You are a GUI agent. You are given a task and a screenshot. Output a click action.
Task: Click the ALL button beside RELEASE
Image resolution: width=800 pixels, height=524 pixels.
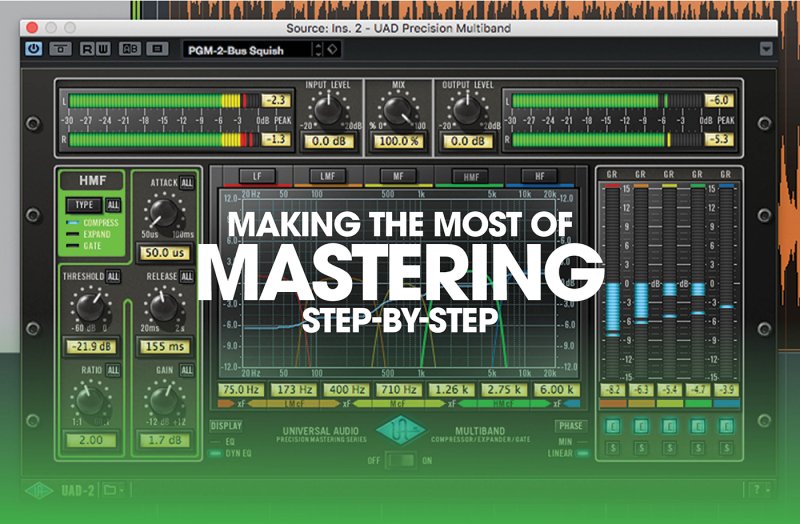click(187, 277)
